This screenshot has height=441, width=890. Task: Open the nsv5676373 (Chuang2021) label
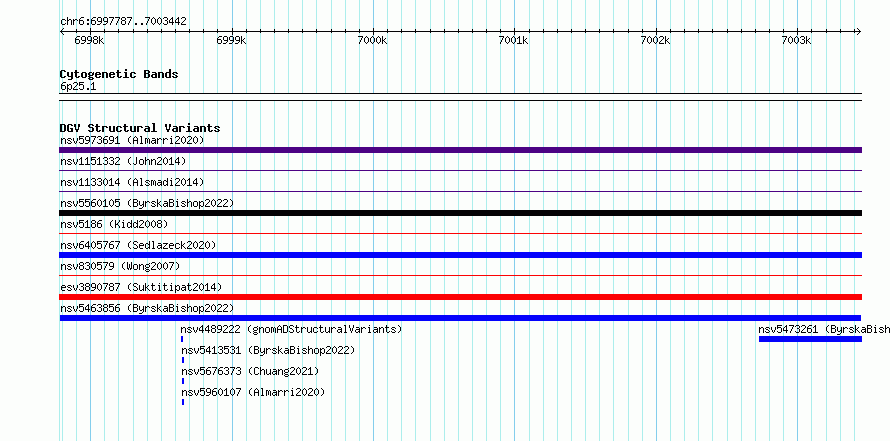(x=250, y=371)
